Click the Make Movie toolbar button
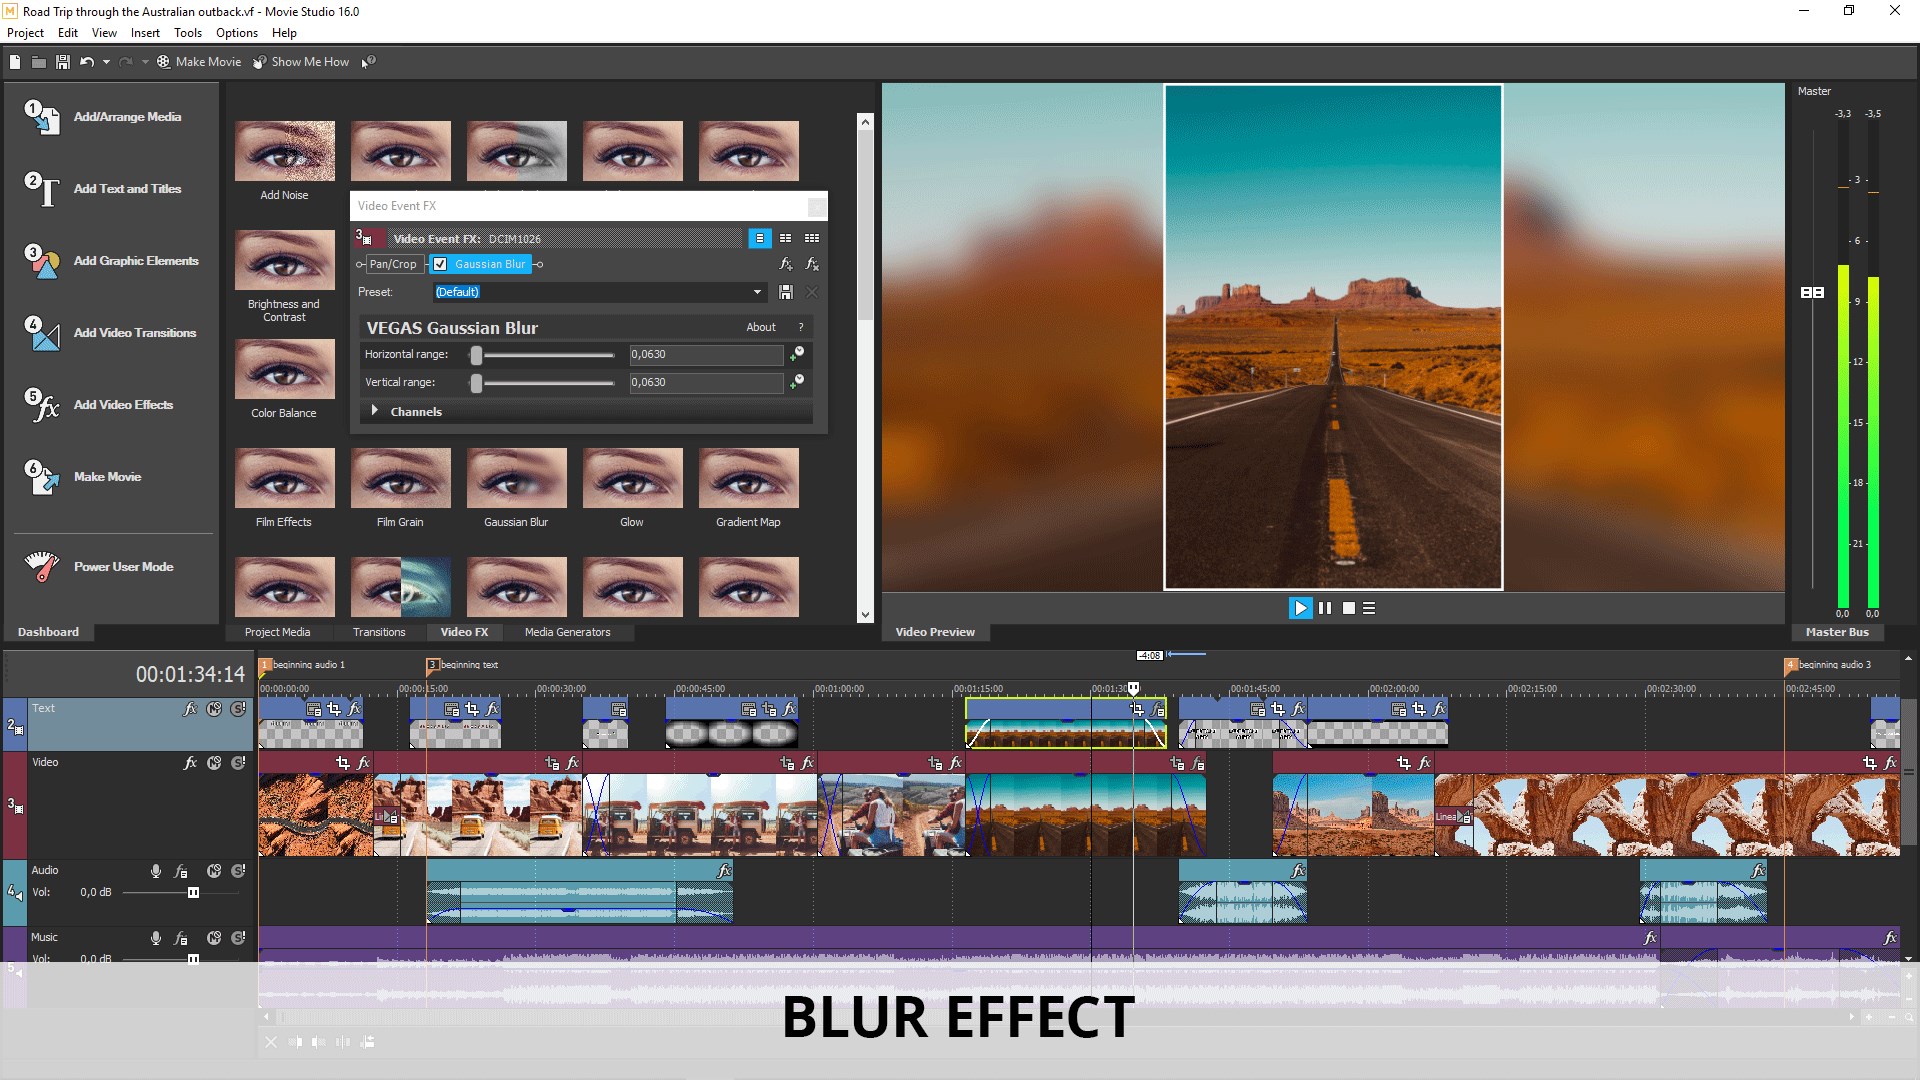Image resolution: width=1920 pixels, height=1080 pixels. point(198,62)
